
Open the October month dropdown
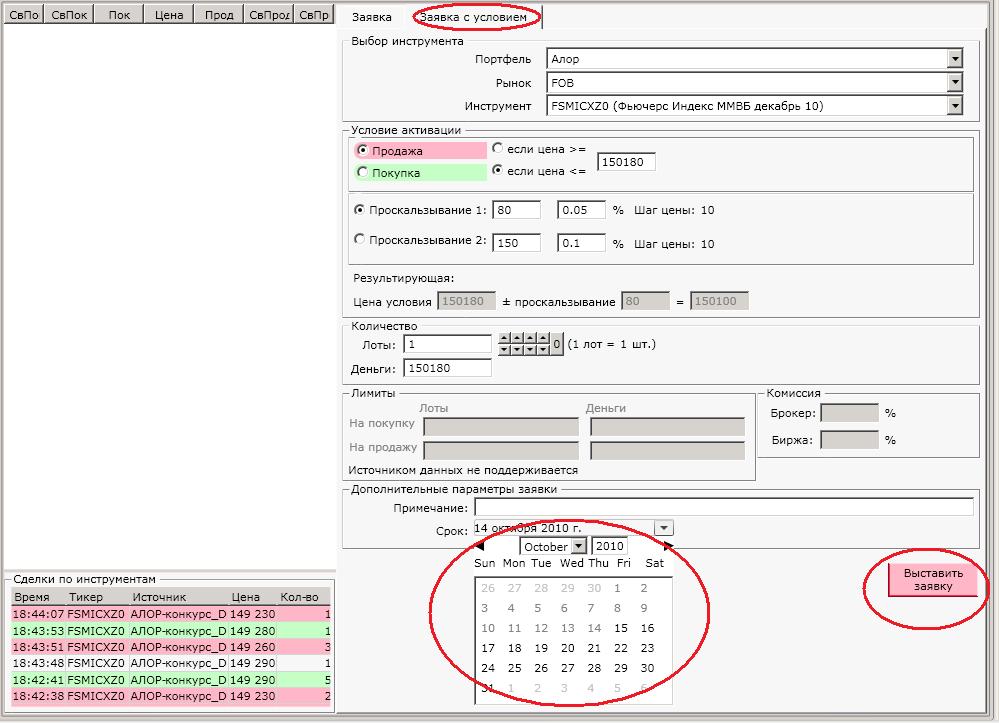(x=578, y=547)
